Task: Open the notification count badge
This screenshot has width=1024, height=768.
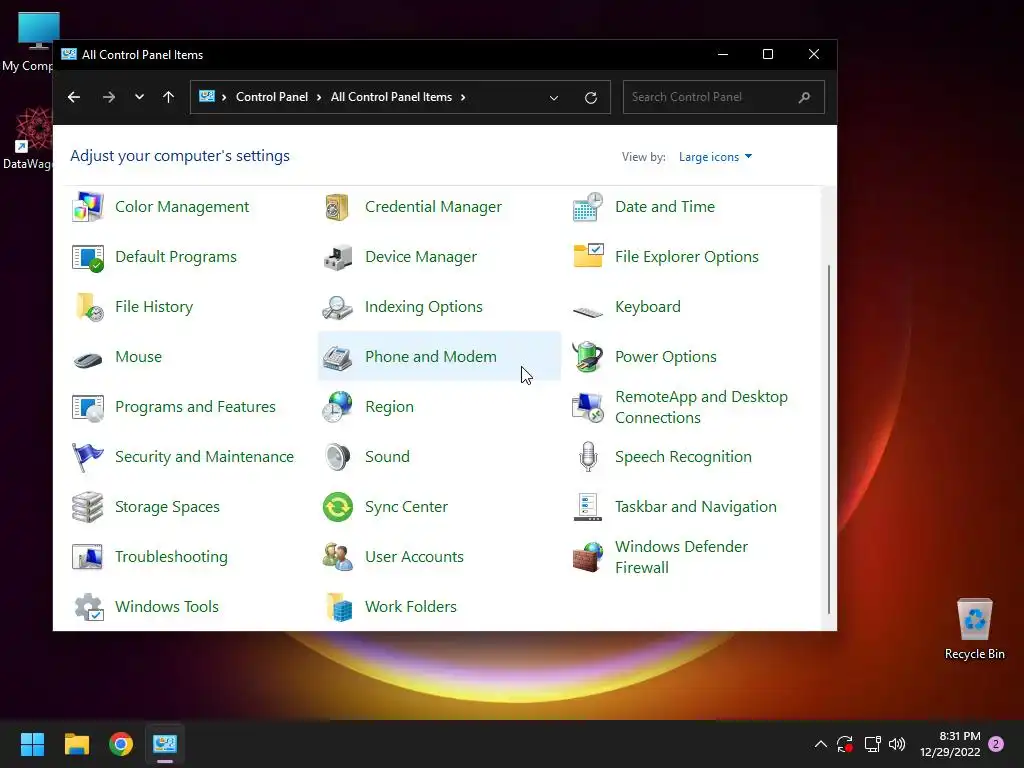Action: point(996,744)
